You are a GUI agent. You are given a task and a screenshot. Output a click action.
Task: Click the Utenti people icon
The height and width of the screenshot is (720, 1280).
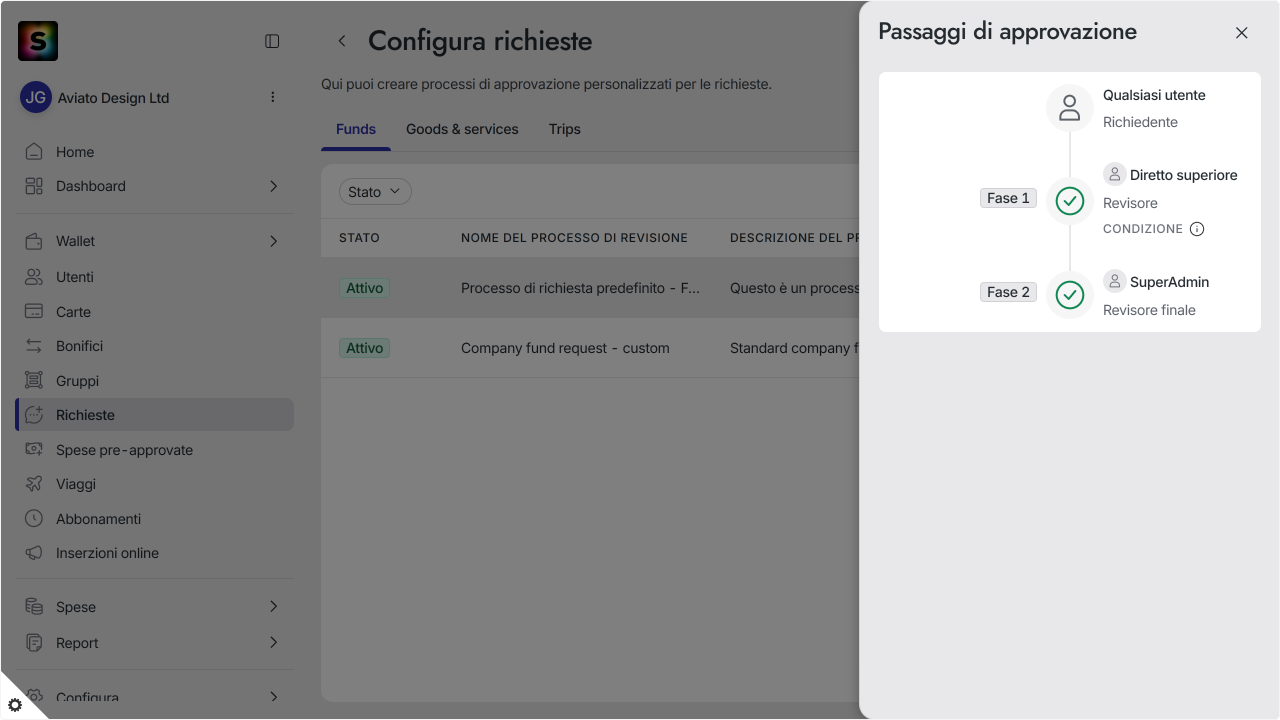click(x=34, y=277)
